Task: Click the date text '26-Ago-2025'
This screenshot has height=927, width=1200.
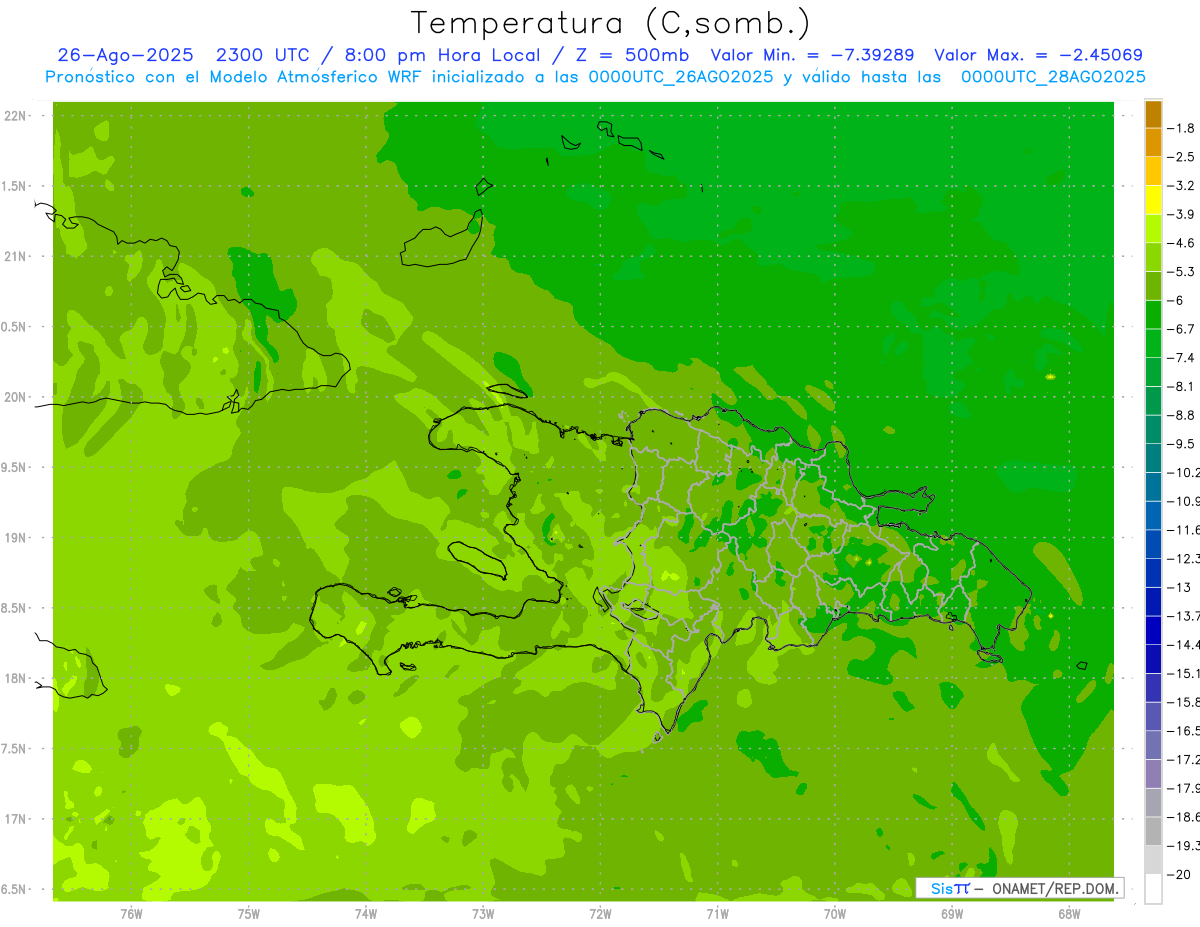Action: [x=125, y=55]
